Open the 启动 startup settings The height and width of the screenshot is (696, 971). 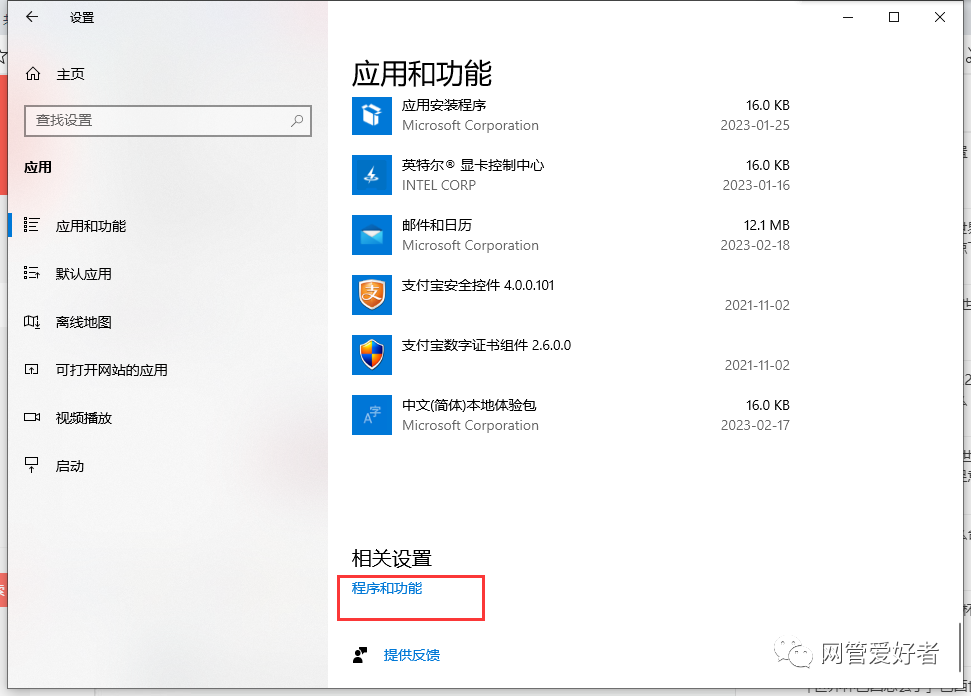(x=69, y=466)
